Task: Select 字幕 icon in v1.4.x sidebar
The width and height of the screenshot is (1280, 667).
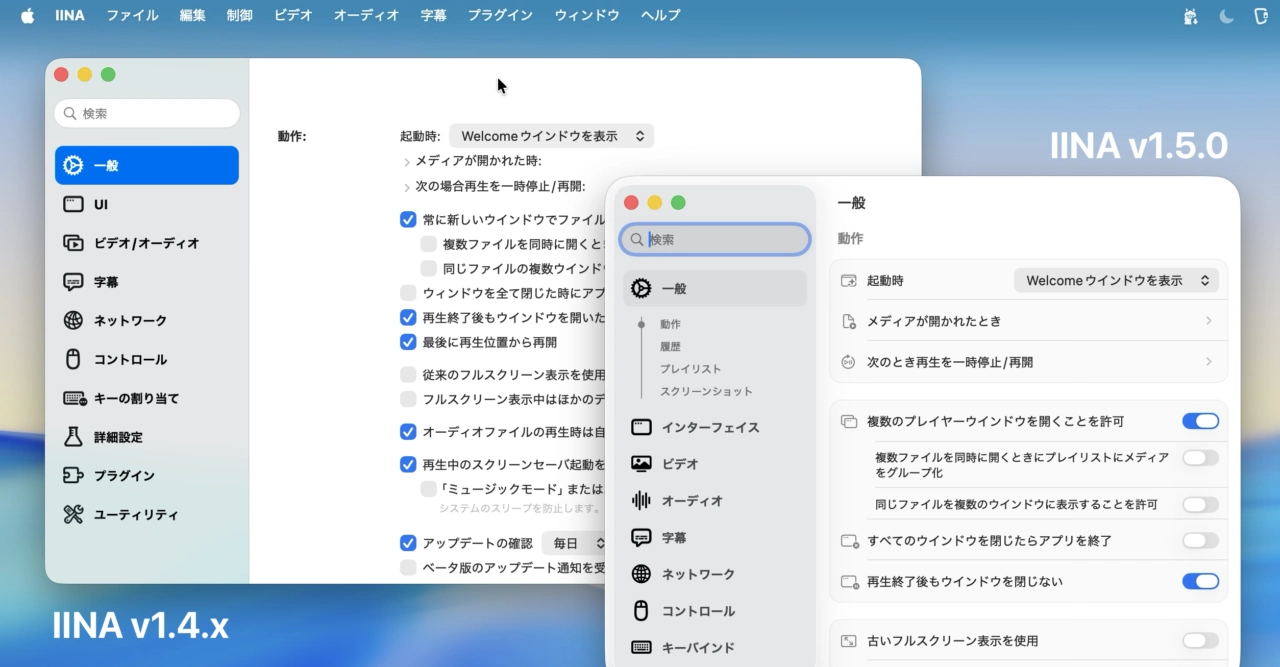Action: 73,282
